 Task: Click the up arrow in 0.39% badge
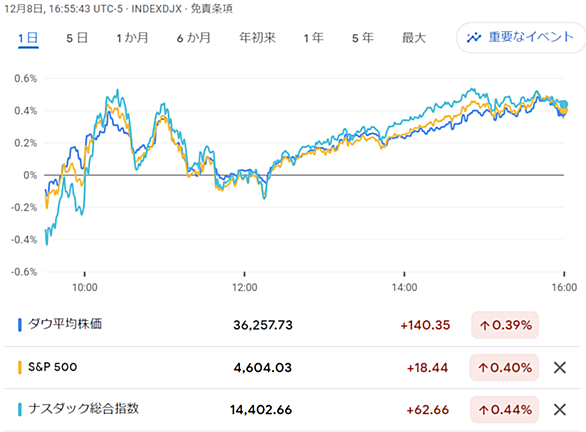pos(485,326)
